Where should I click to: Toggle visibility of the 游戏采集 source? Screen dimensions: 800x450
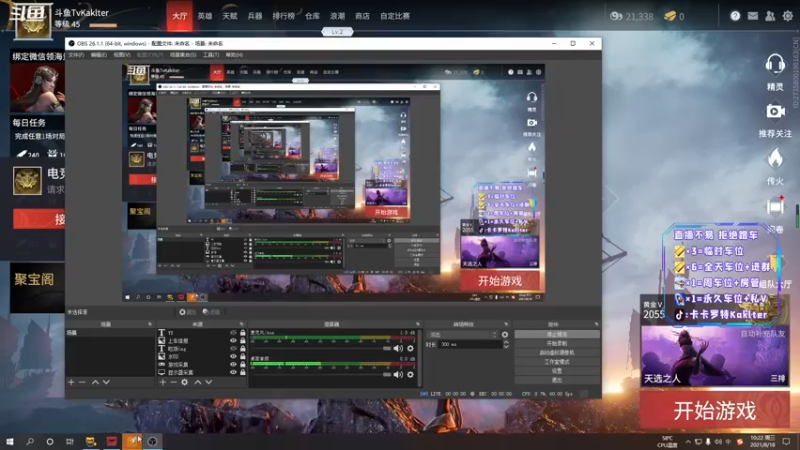[233, 364]
